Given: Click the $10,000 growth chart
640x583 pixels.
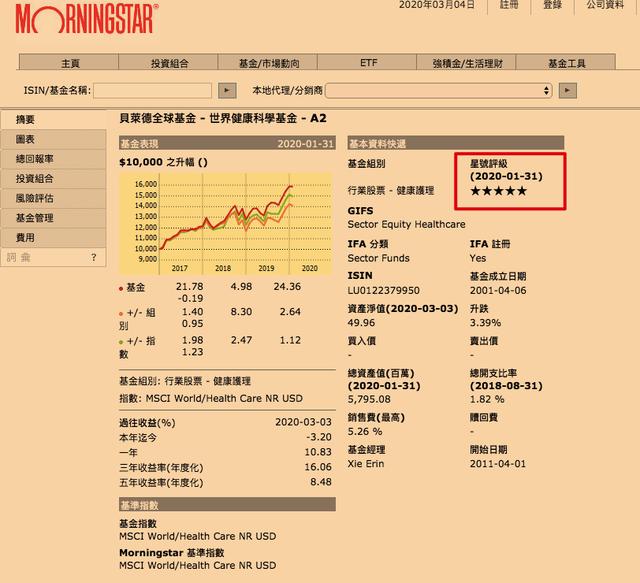Looking at the screenshot, I should 226,223.
